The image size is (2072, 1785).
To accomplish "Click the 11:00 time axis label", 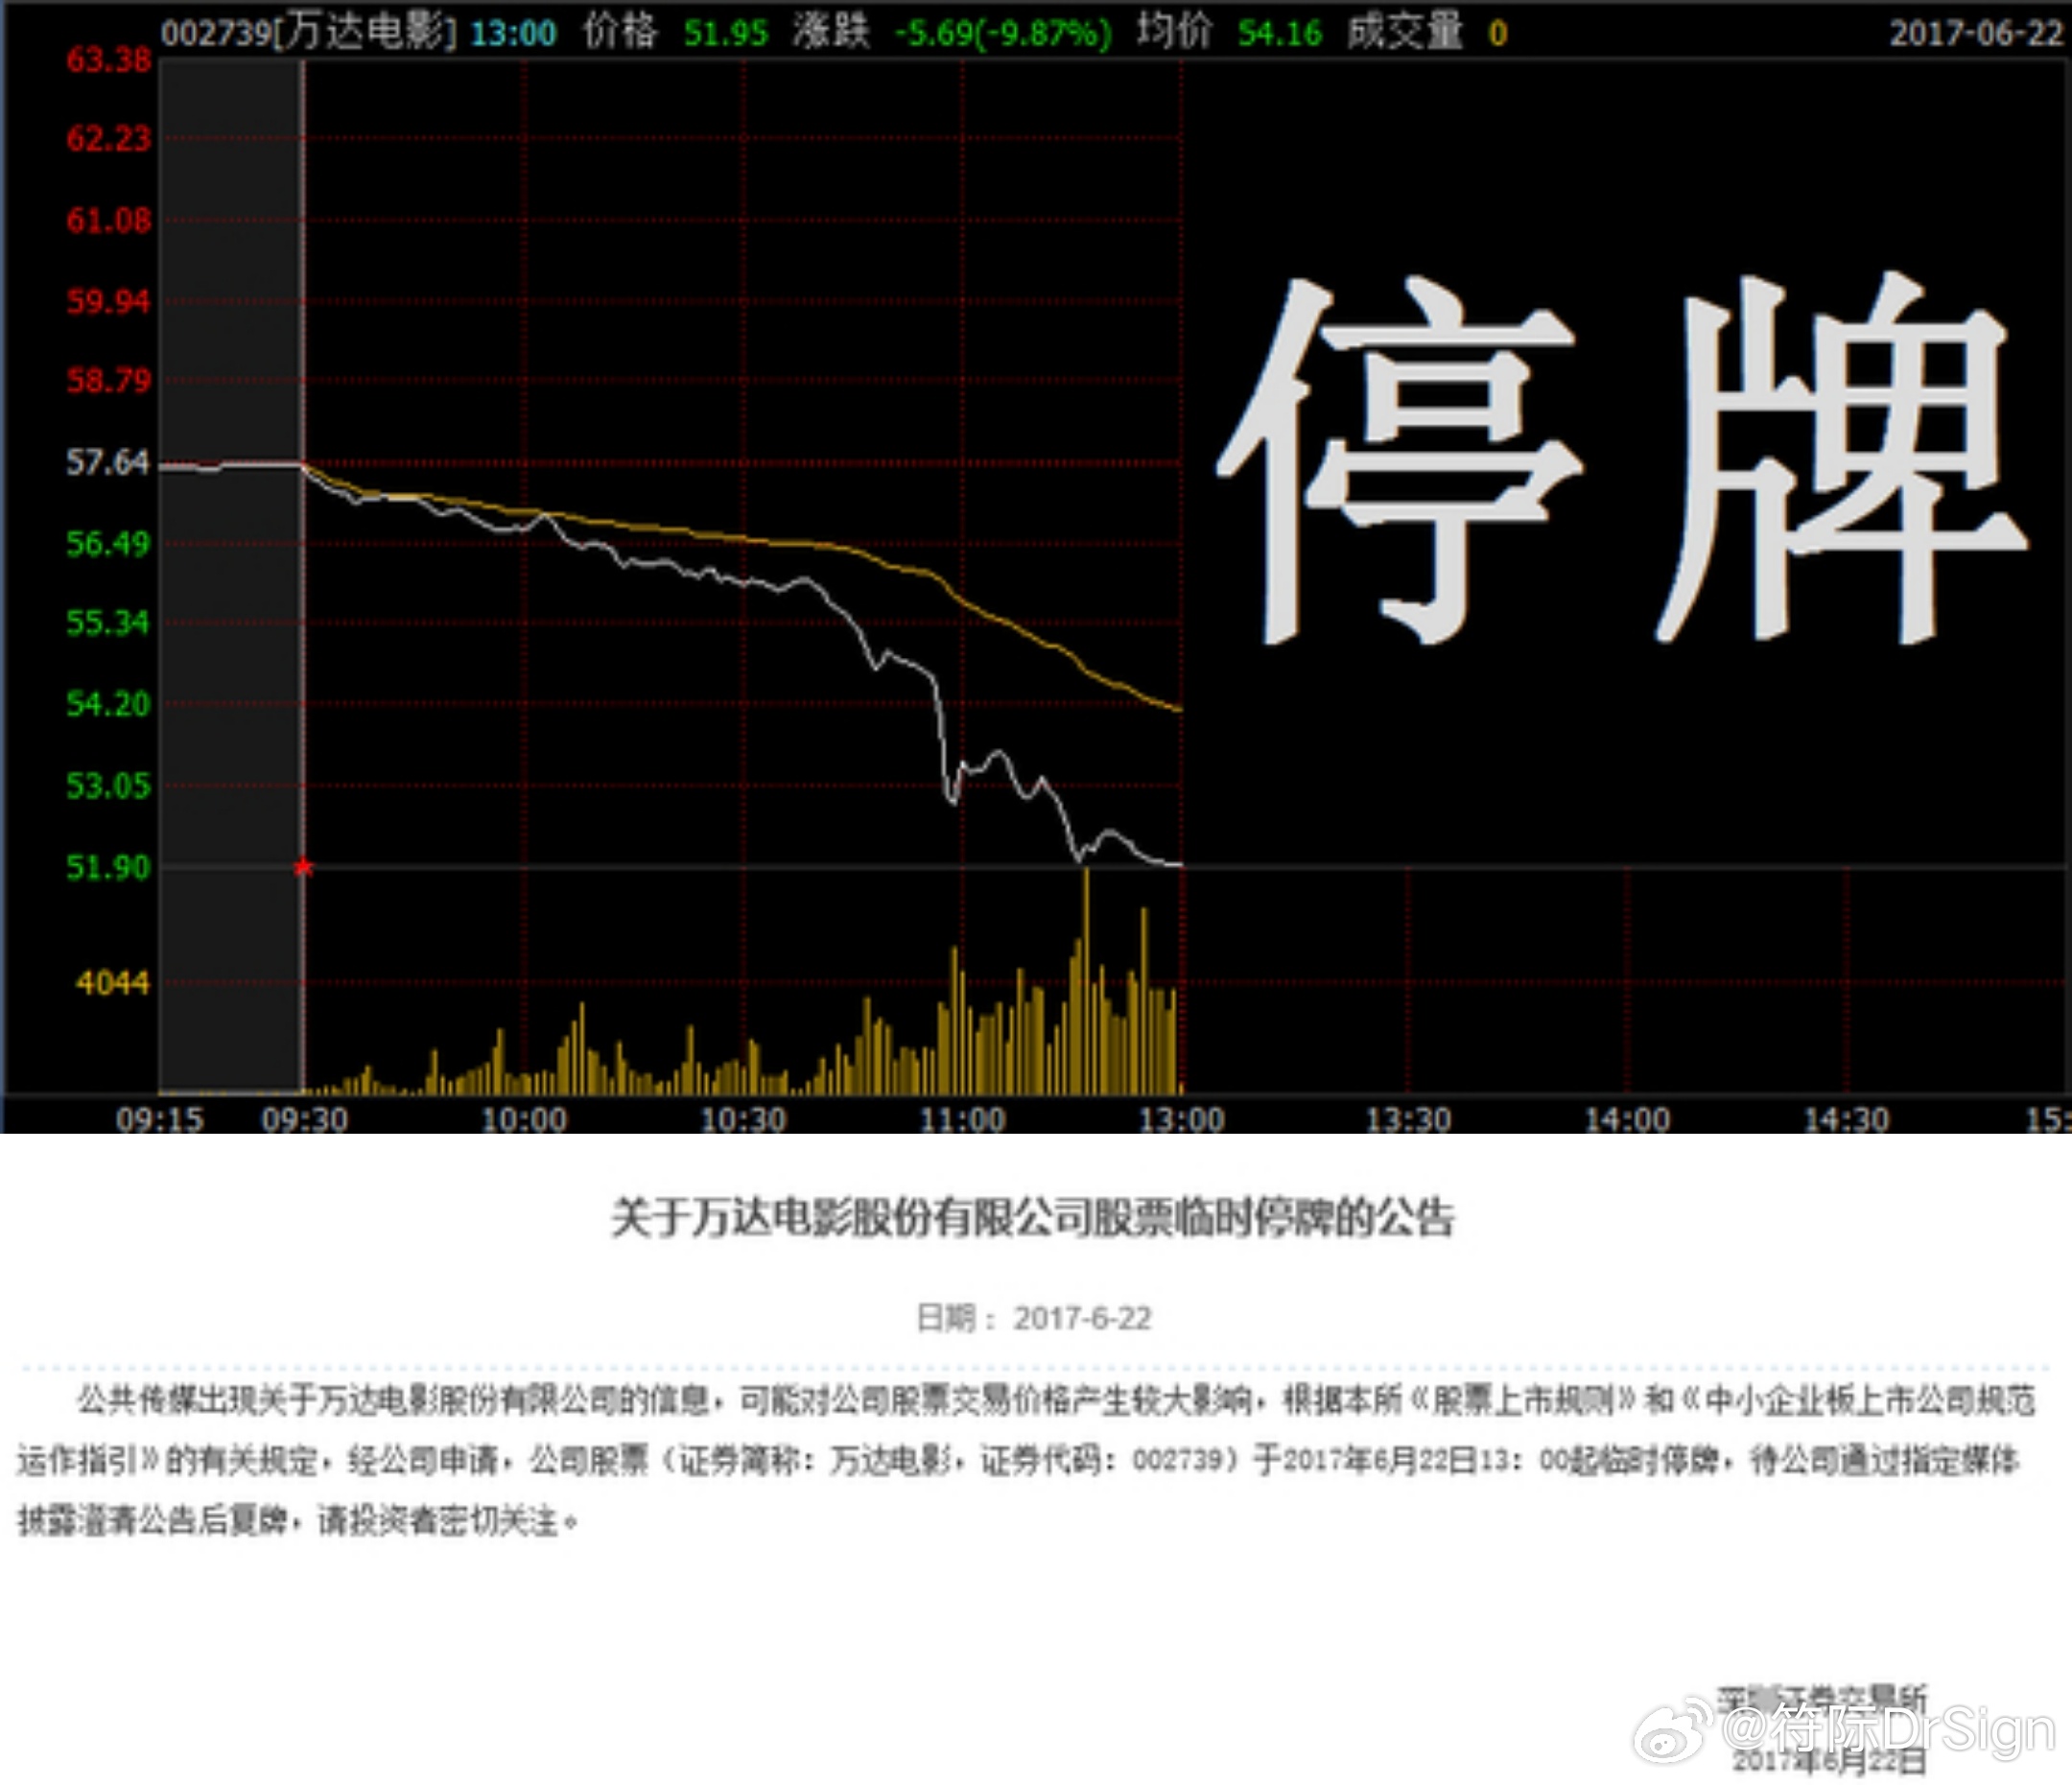I will tap(963, 1119).
